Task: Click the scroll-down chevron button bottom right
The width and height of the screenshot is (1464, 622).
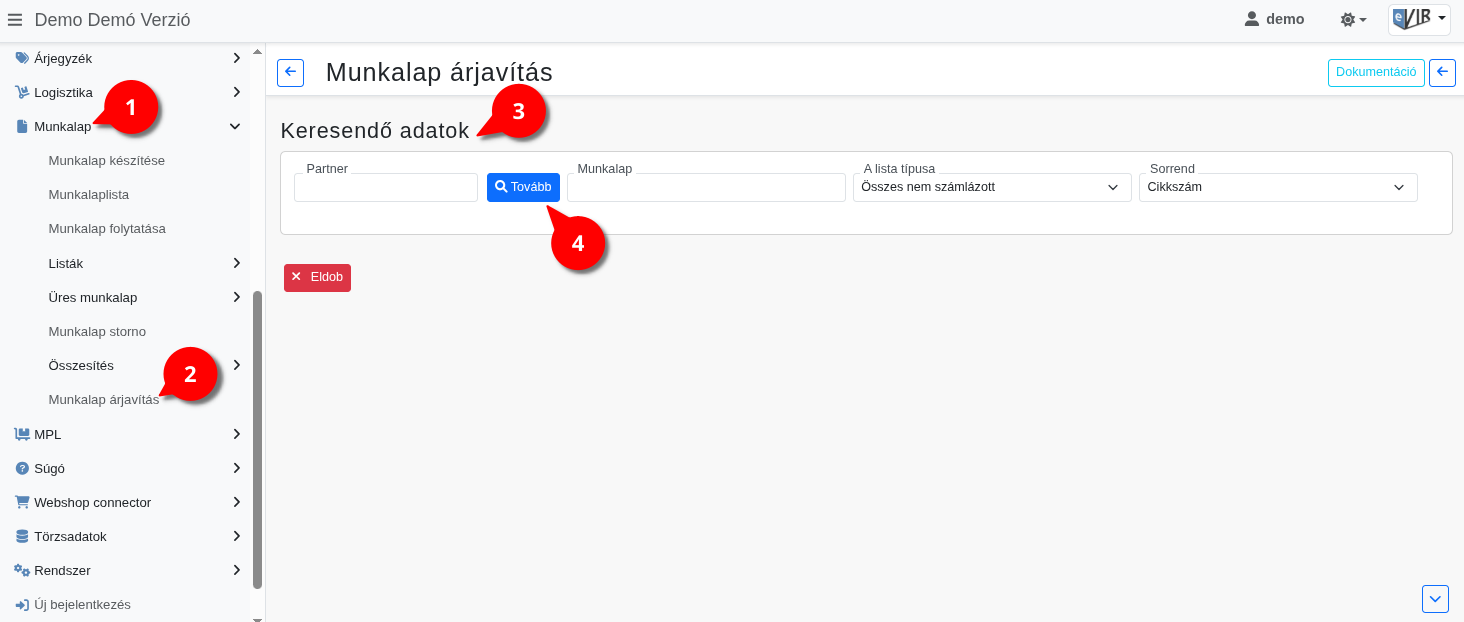Action: [1435, 598]
